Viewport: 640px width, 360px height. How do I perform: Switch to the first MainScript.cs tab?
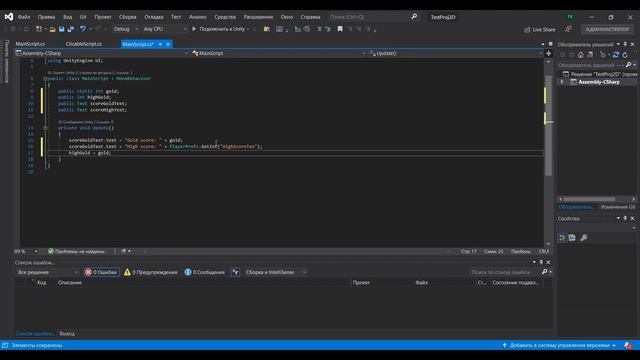tap(30, 44)
